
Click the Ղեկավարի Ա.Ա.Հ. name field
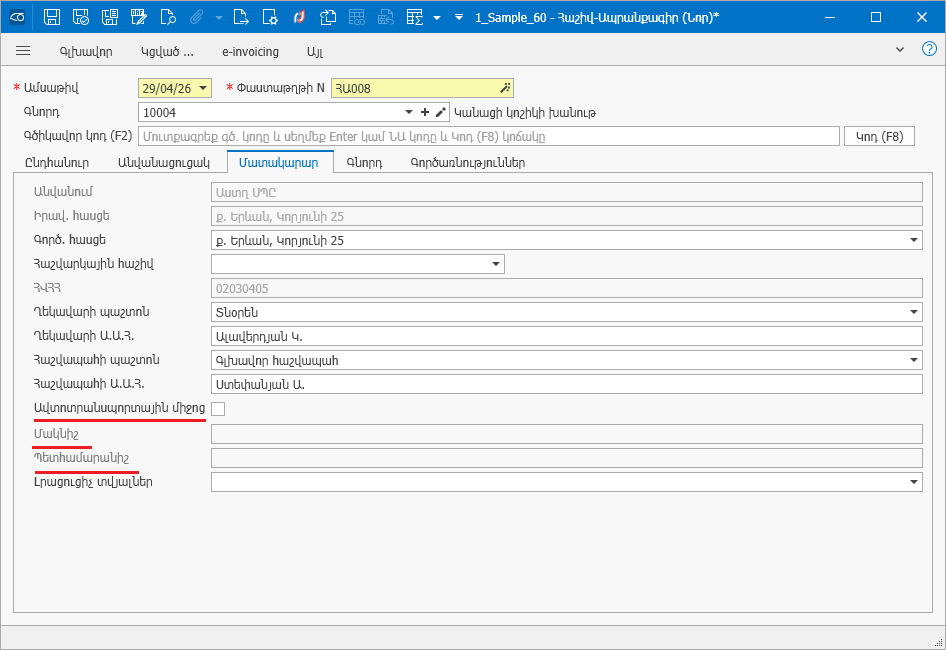point(567,336)
